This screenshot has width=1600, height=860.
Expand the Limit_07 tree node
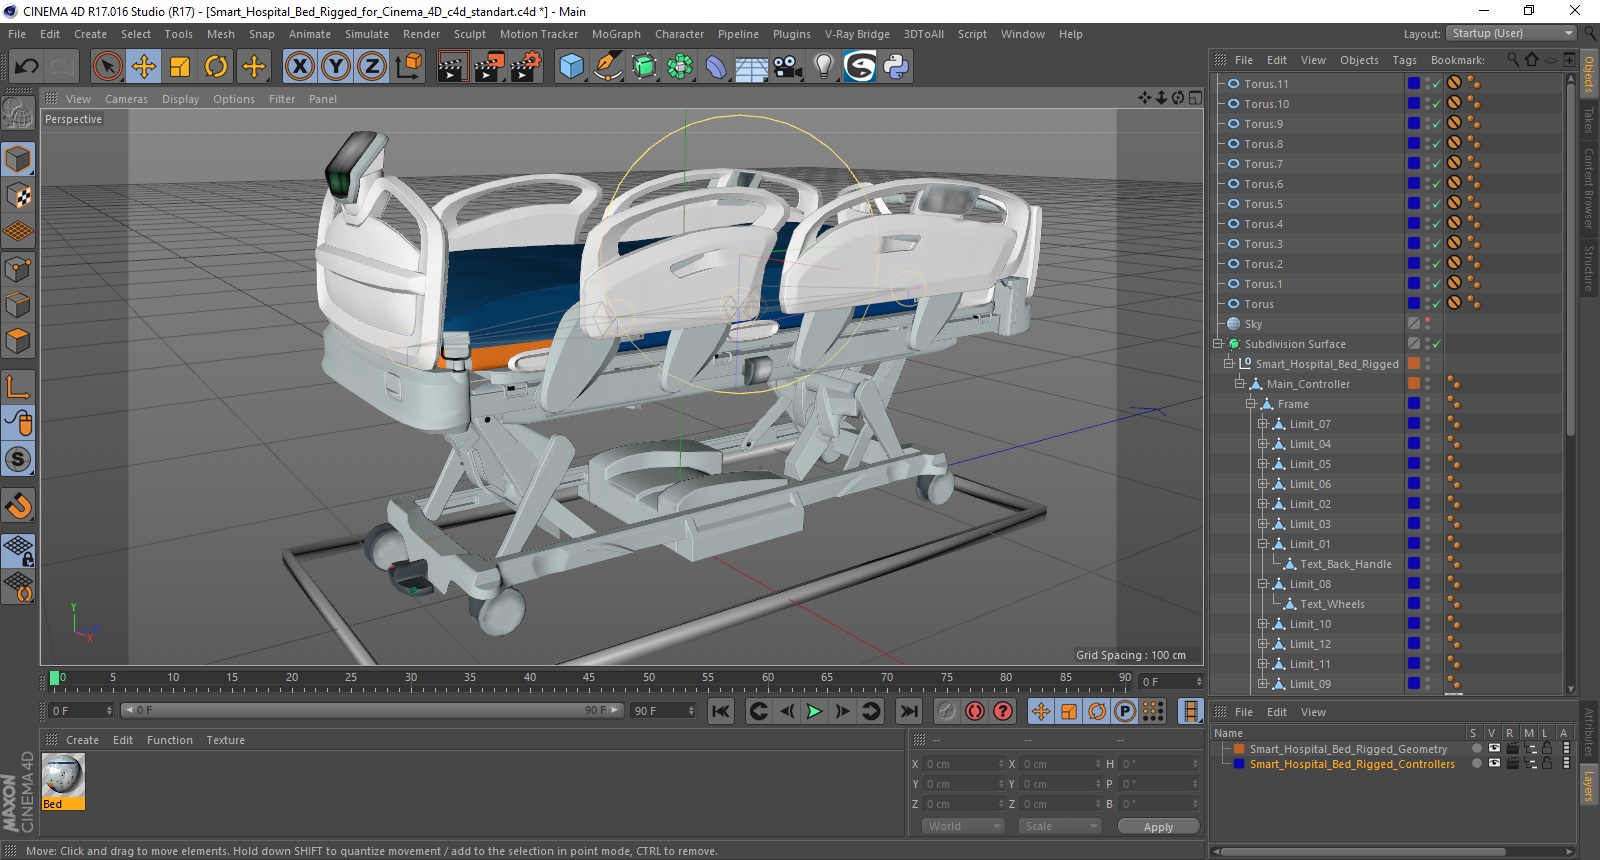1262,424
